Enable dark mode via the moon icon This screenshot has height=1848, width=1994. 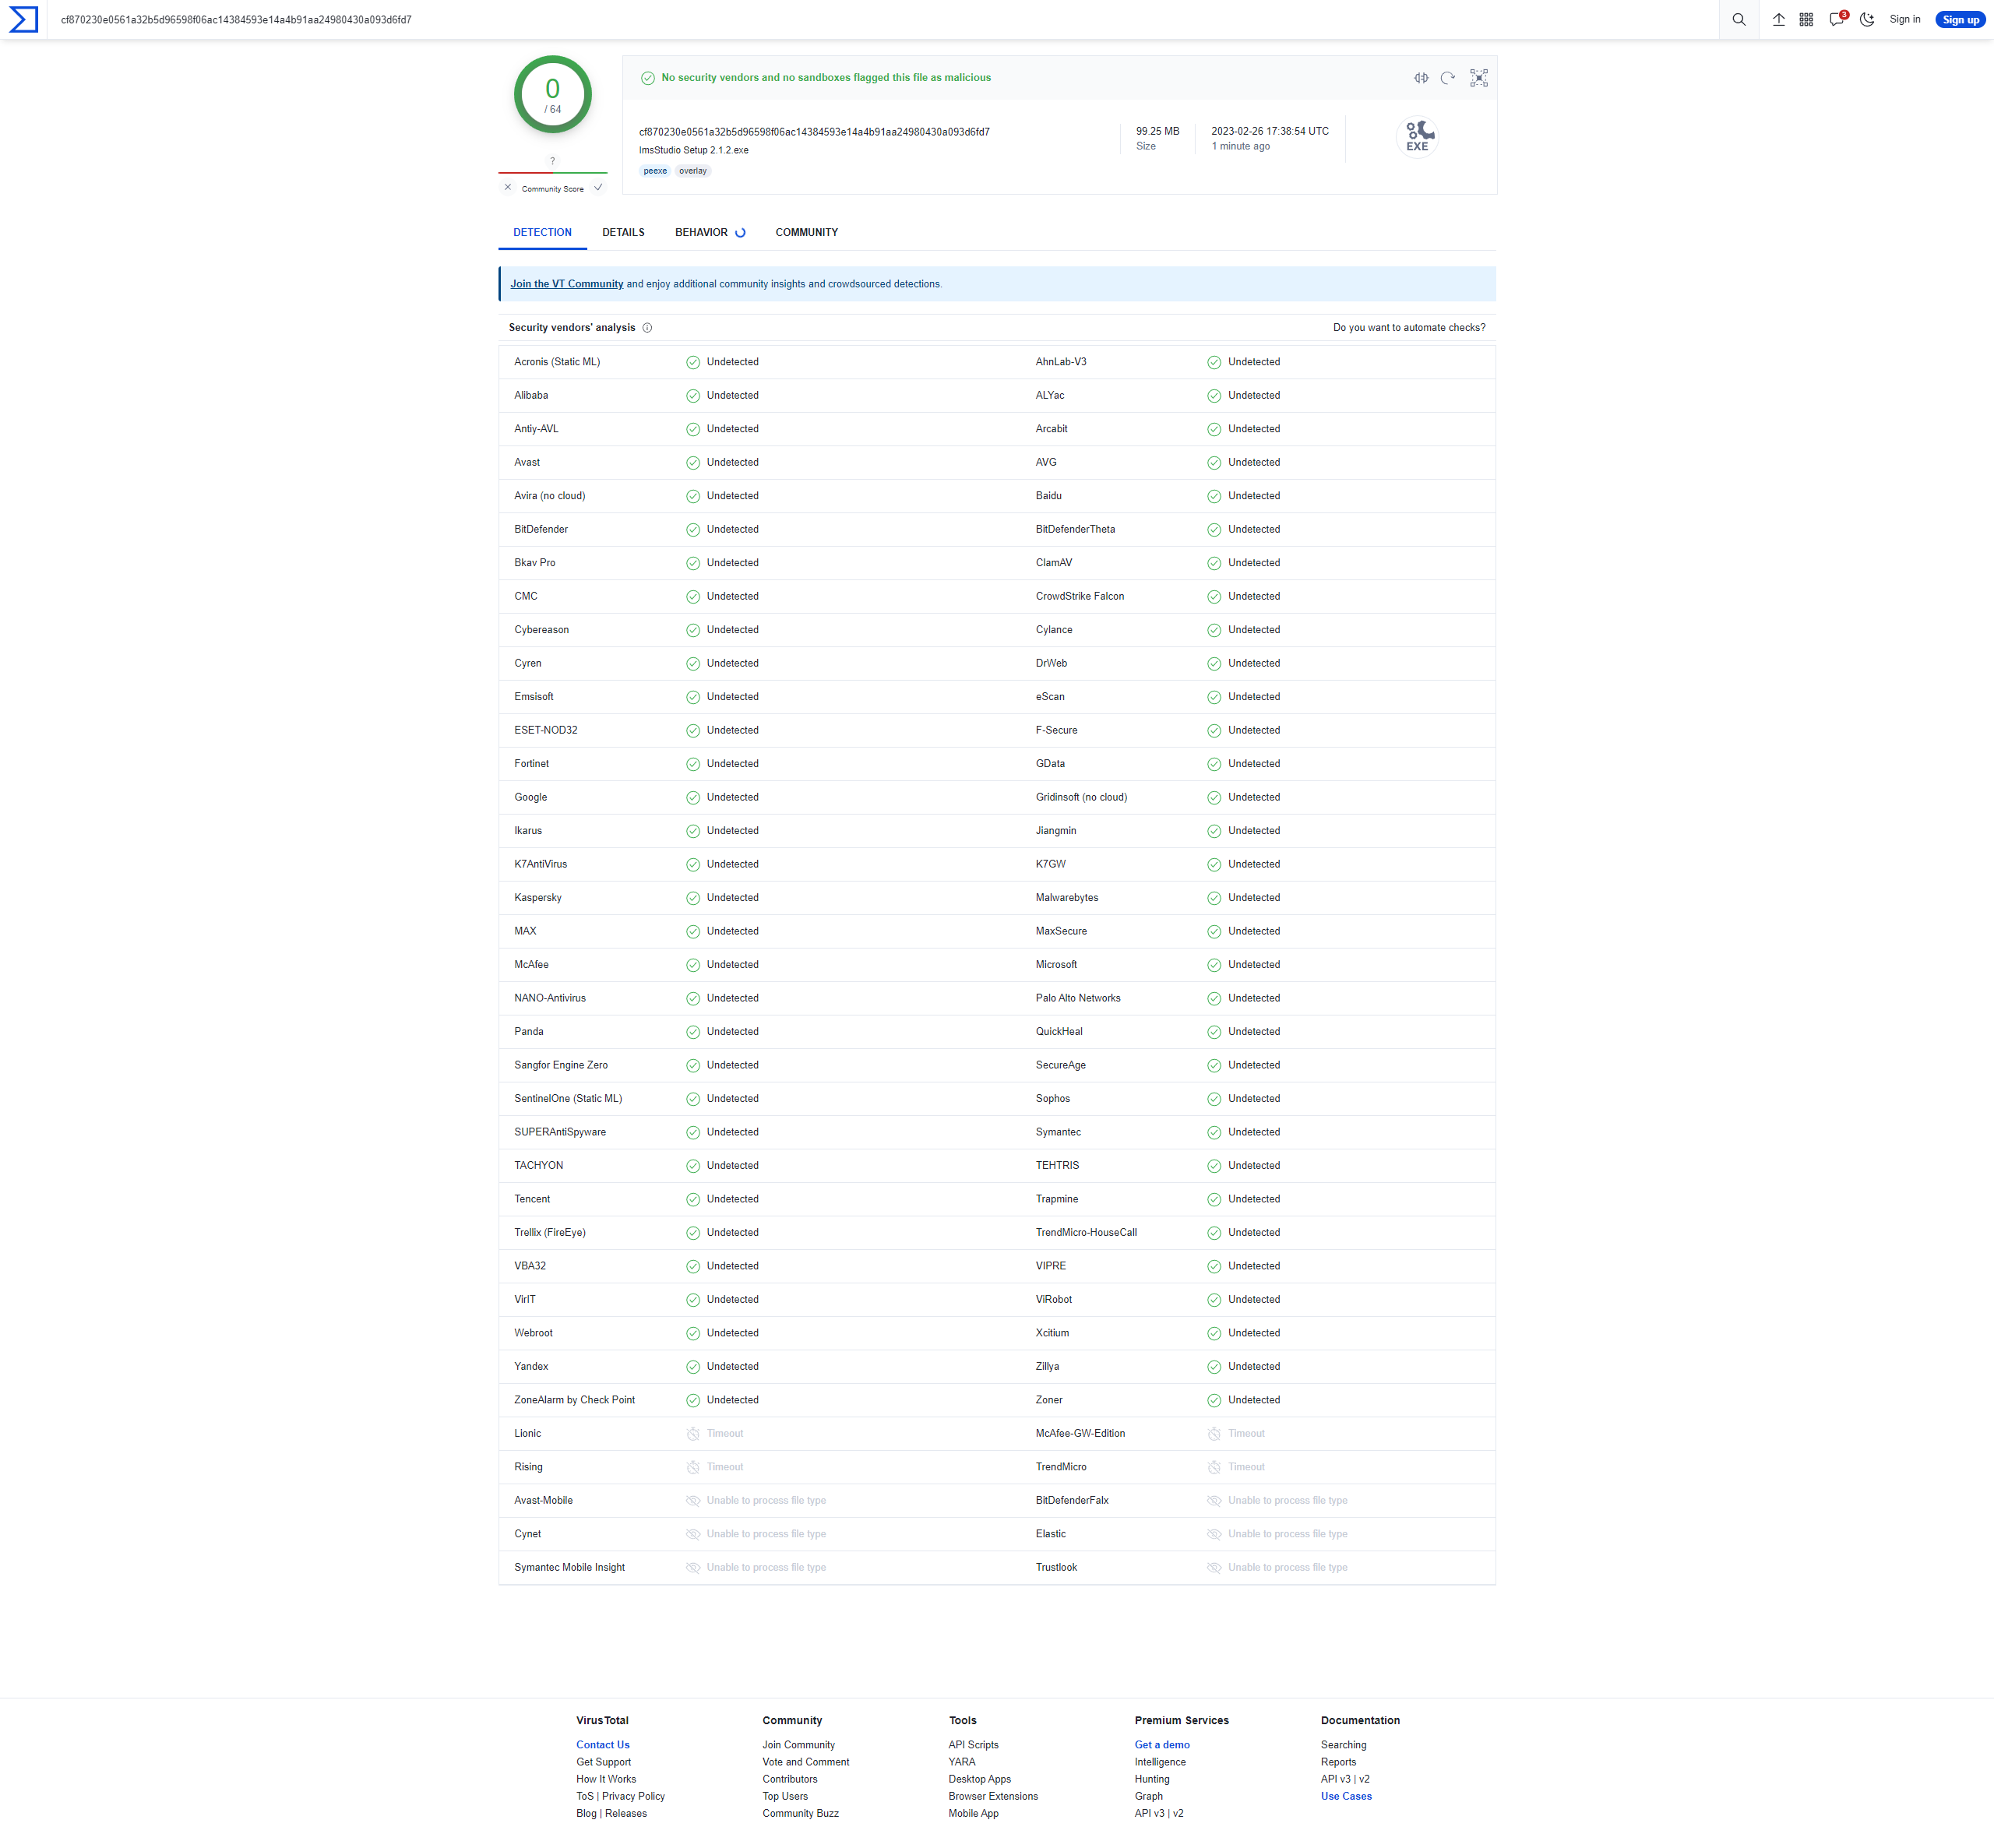(x=1867, y=19)
